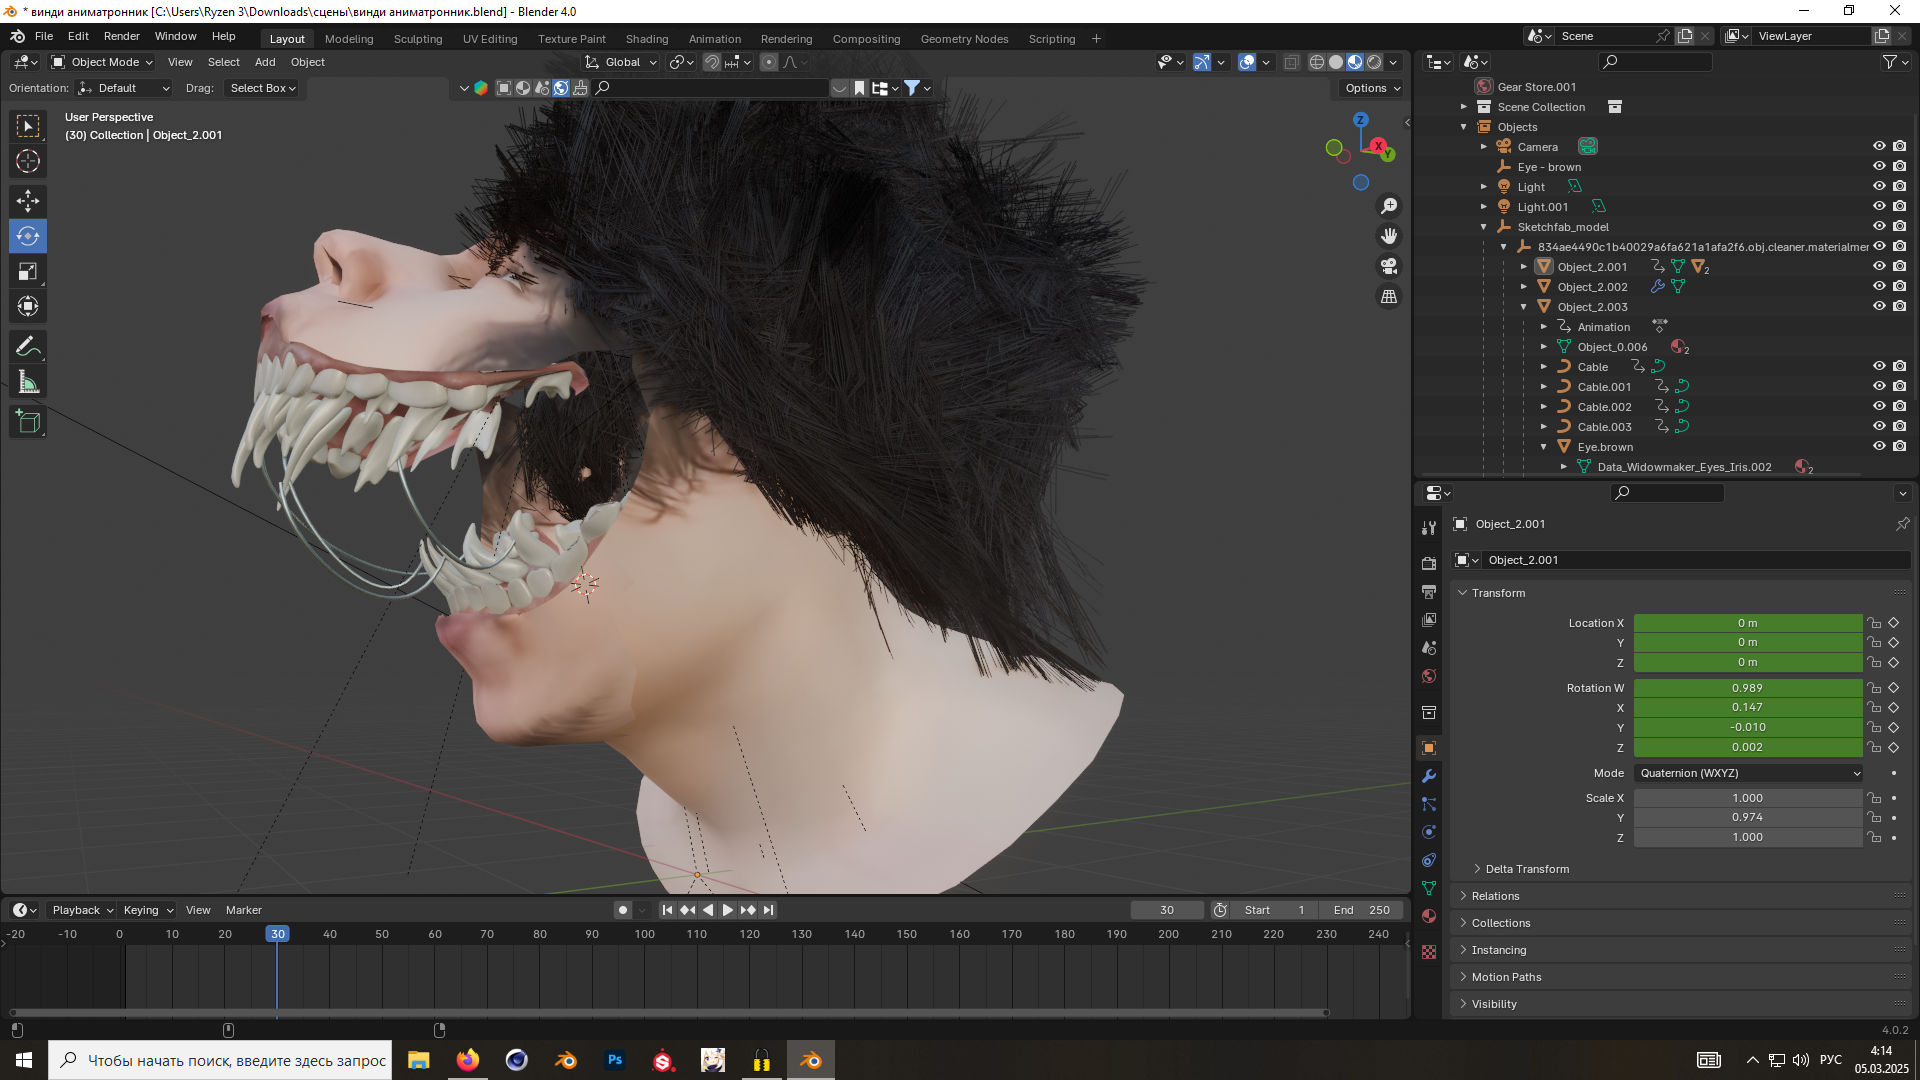Open the Render properties tab icon
Screen dimensions: 1920x1080
(x=1429, y=564)
